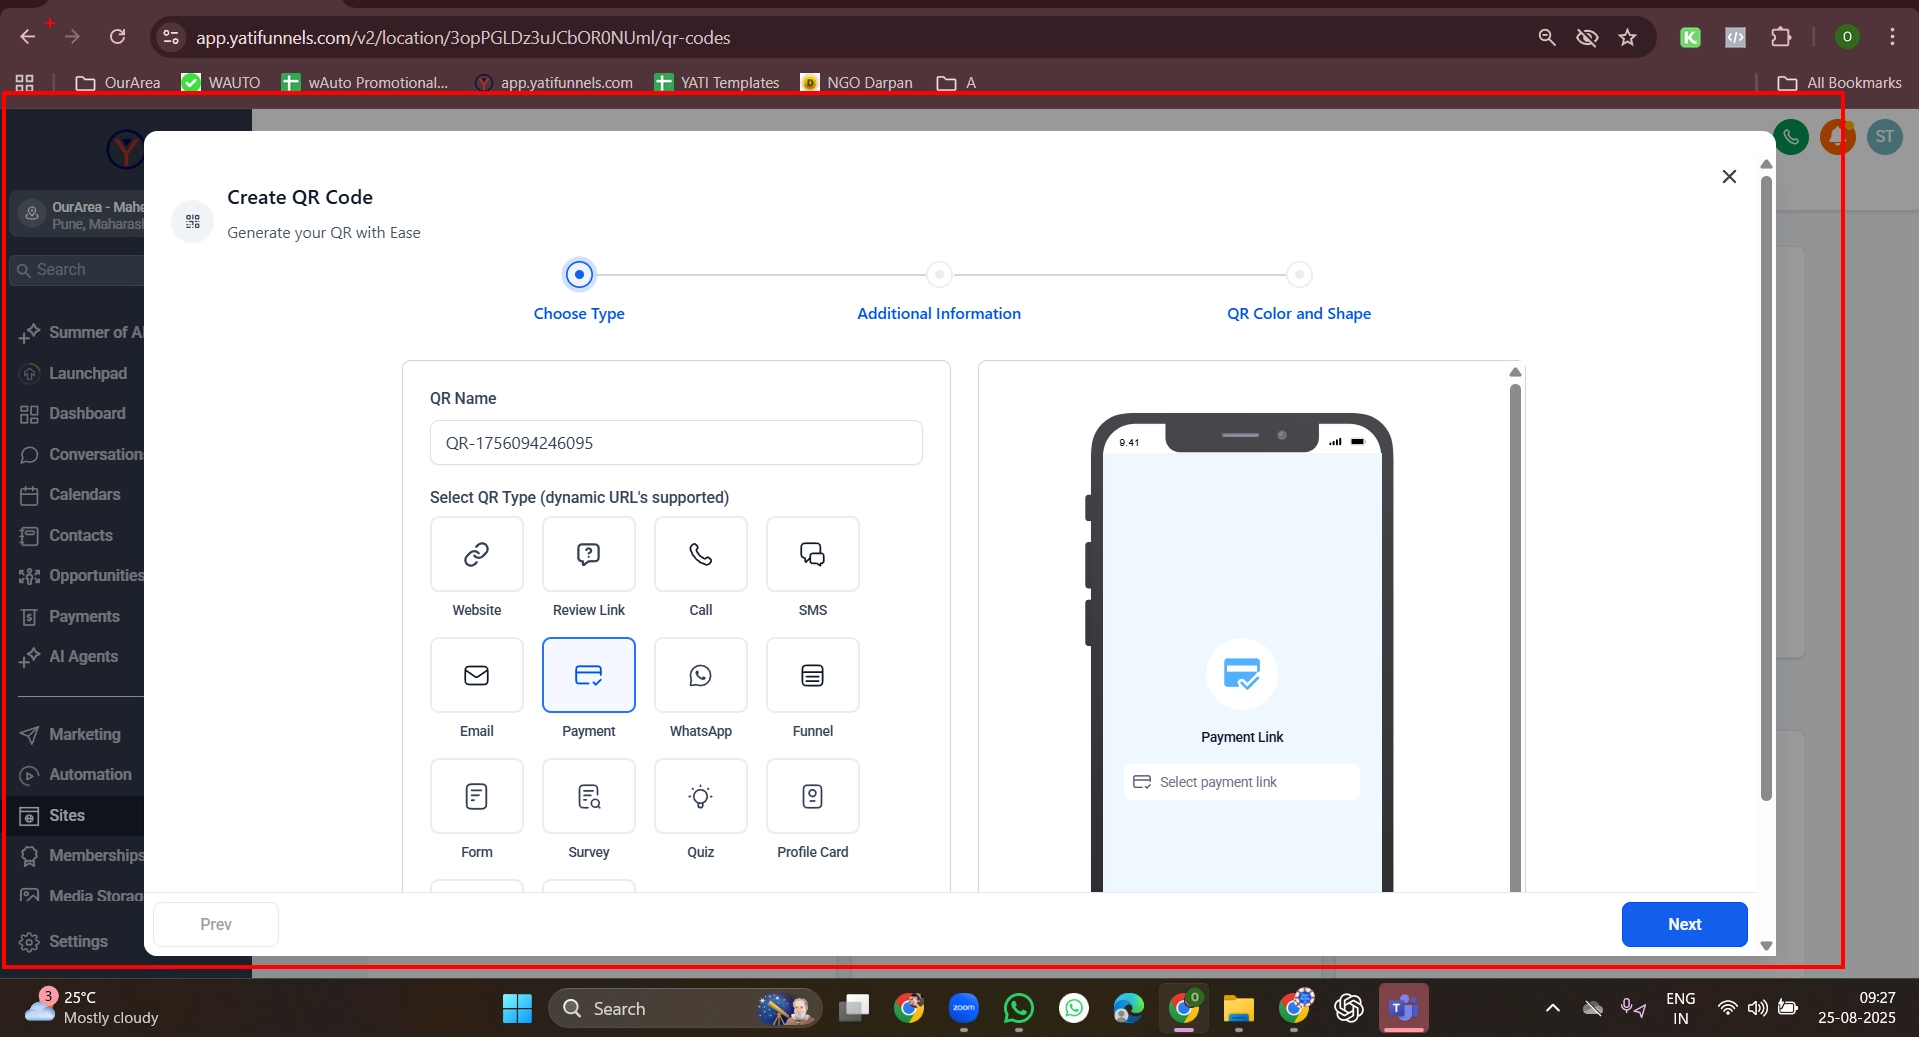The image size is (1919, 1037).
Task: Pick the SMS QR type
Action: pyautogui.click(x=812, y=554)
